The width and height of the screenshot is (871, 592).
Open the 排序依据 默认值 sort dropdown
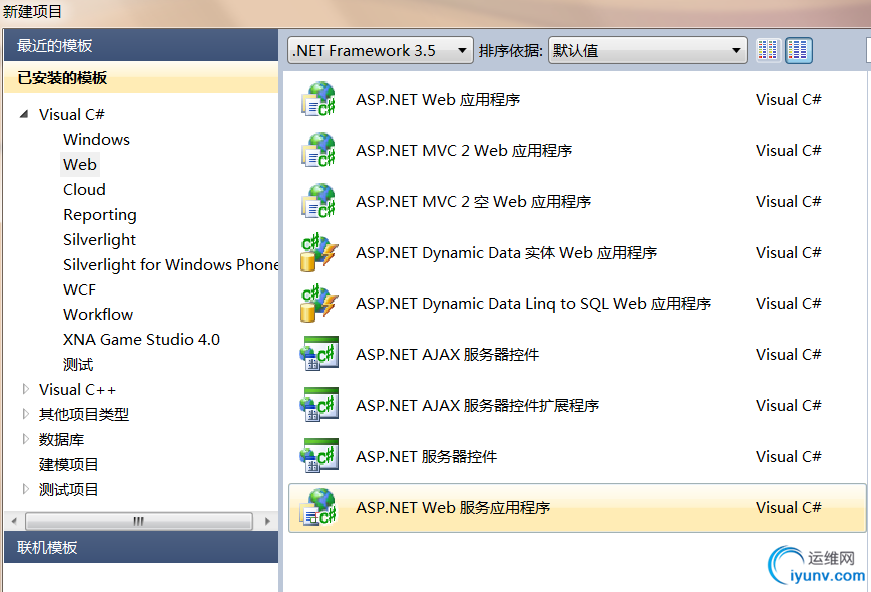click(648, 51)
